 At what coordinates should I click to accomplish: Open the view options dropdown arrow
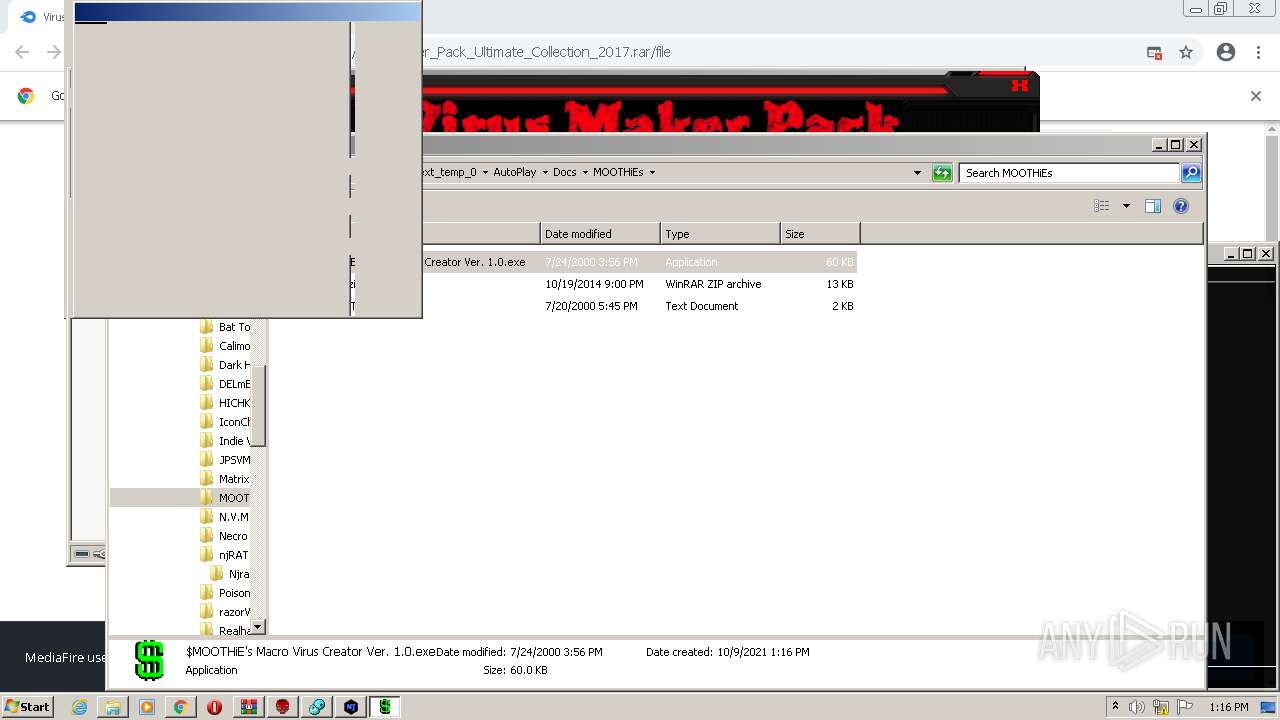1126,206
